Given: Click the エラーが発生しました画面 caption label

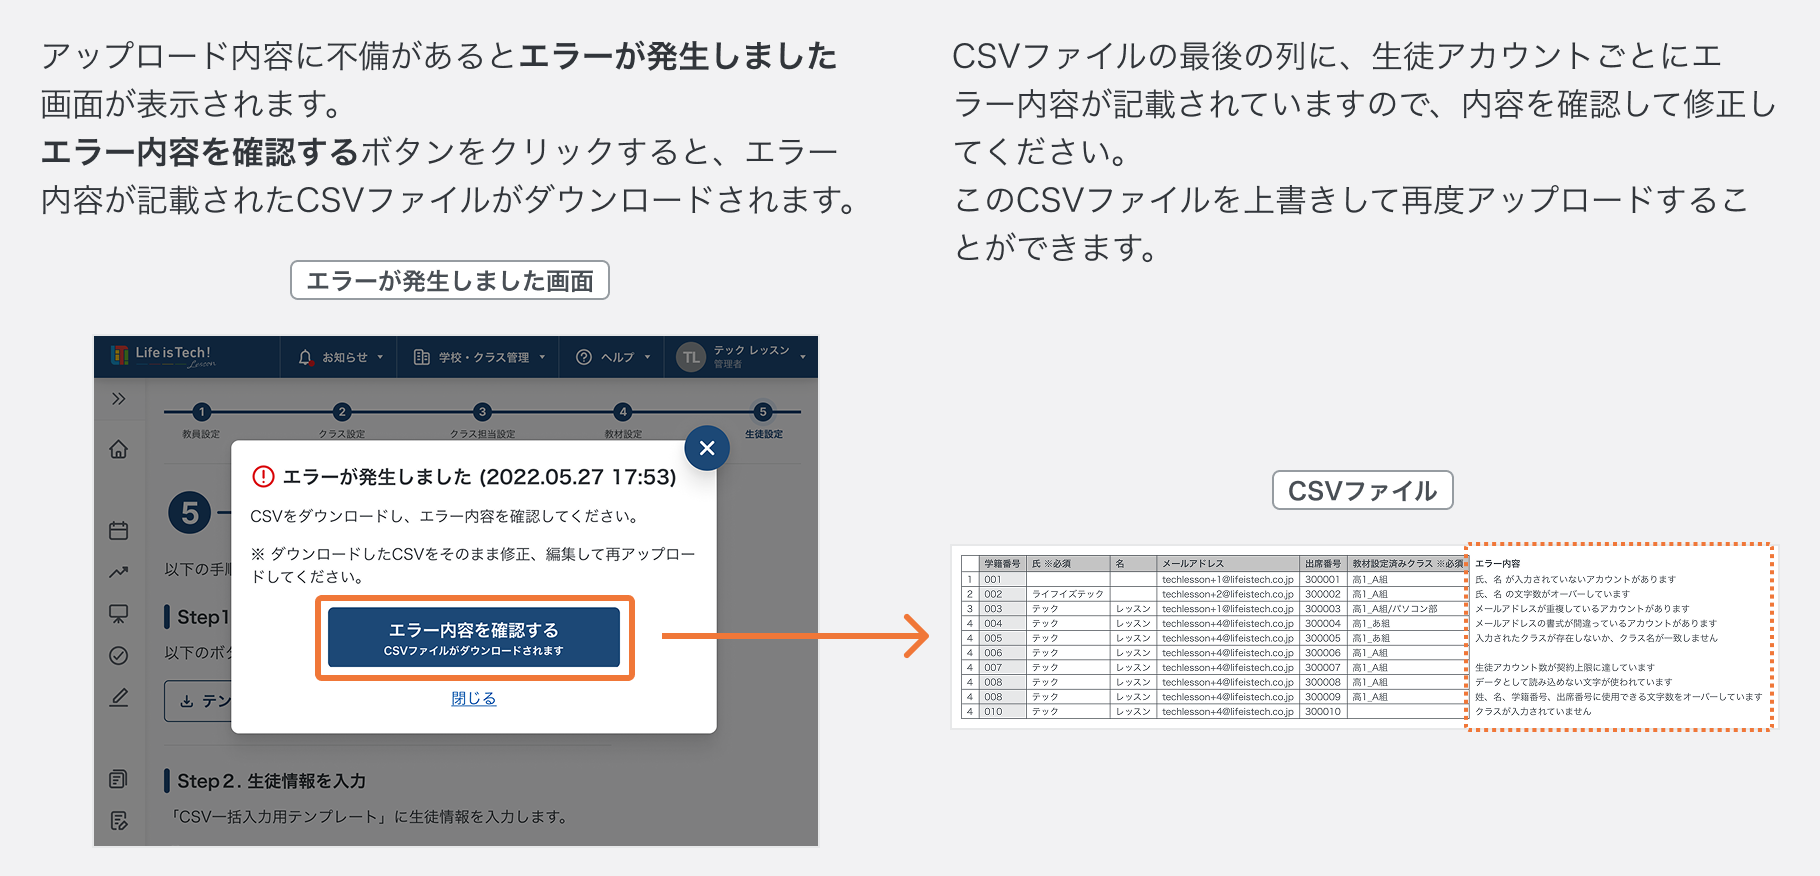Looking at the screenshot, I should pos(450,280).
